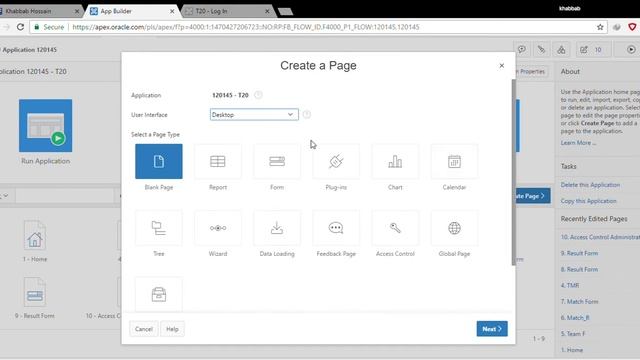
Task: Select the Data Loading page type
Action: [277, 228]
